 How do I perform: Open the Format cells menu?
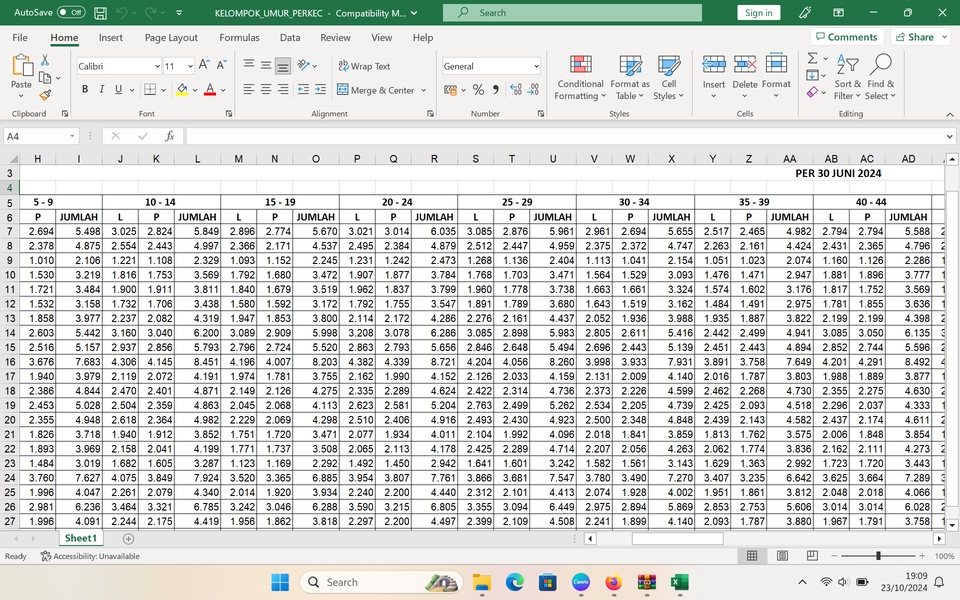point(776,77)
